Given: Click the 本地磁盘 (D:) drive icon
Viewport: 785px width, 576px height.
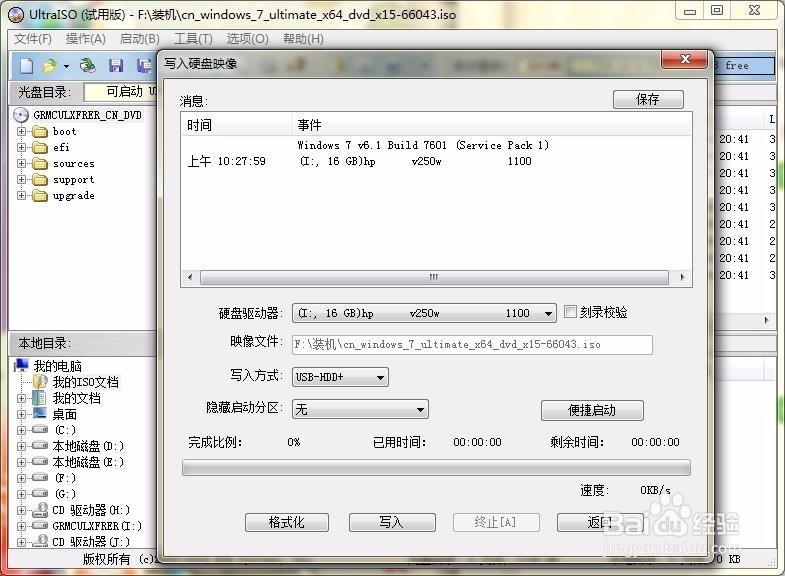Looking at the screenshot, I should (x=40, y=445).
